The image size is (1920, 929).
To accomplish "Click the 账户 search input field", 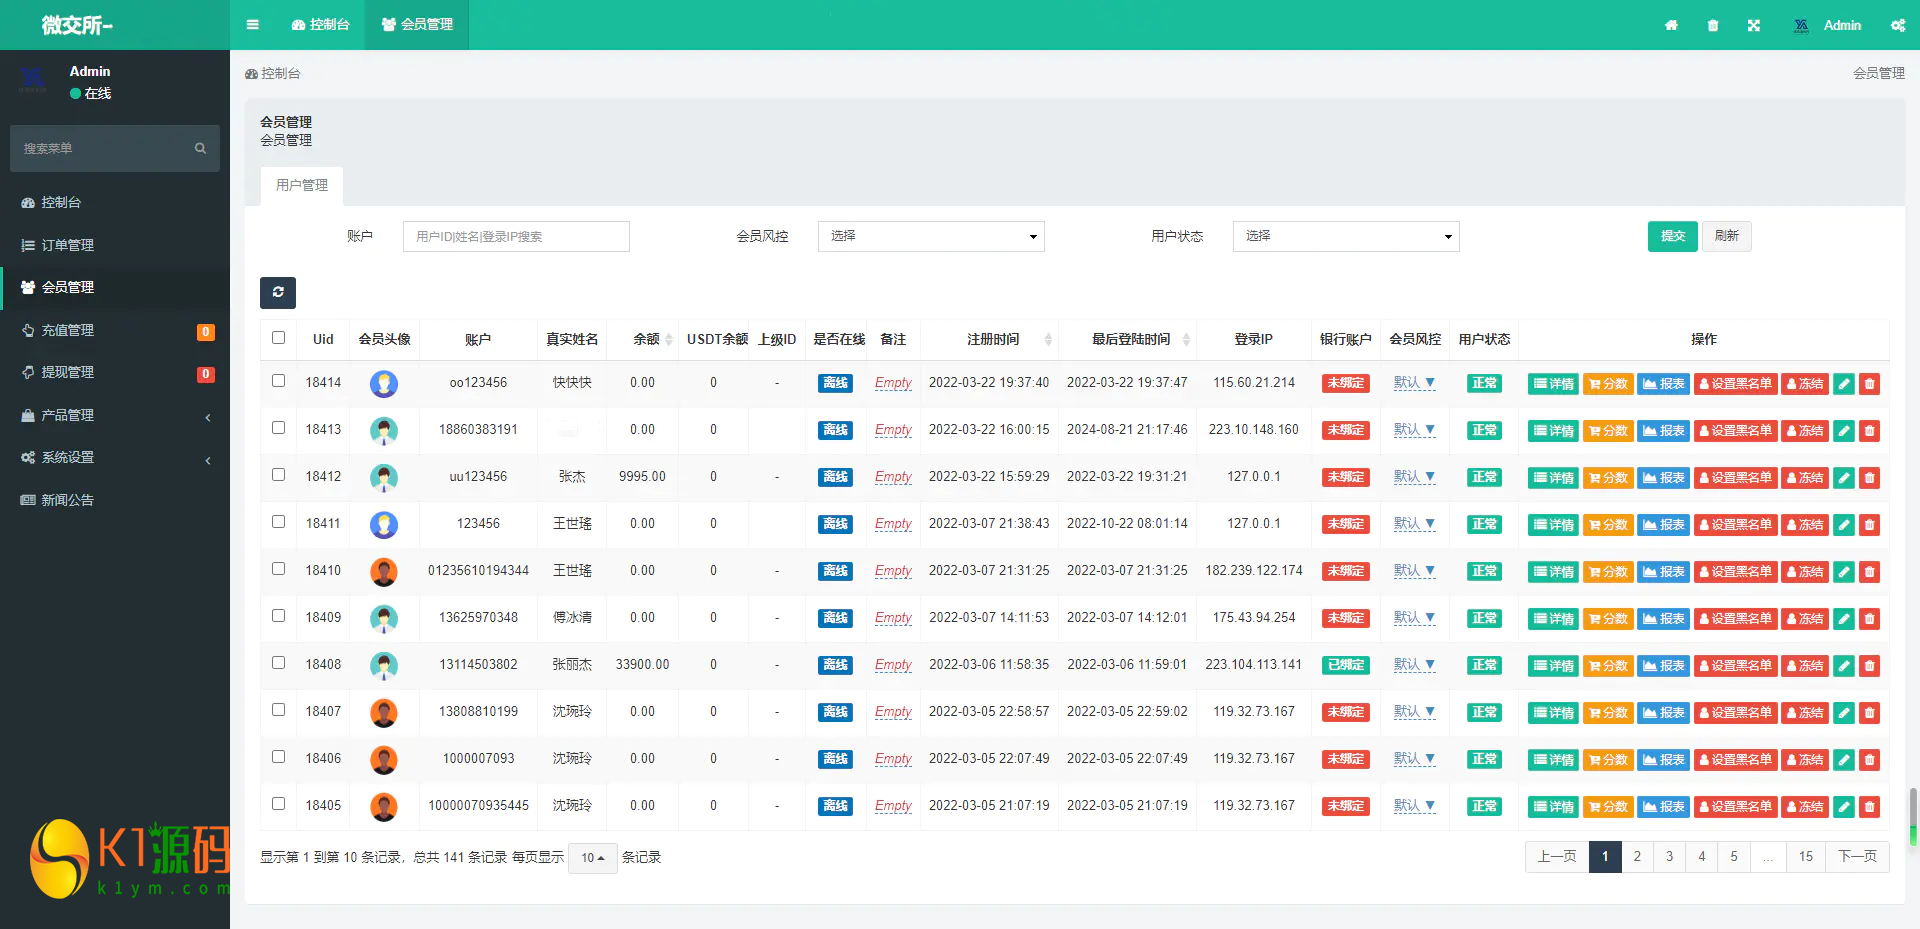I will coord(516,236).
